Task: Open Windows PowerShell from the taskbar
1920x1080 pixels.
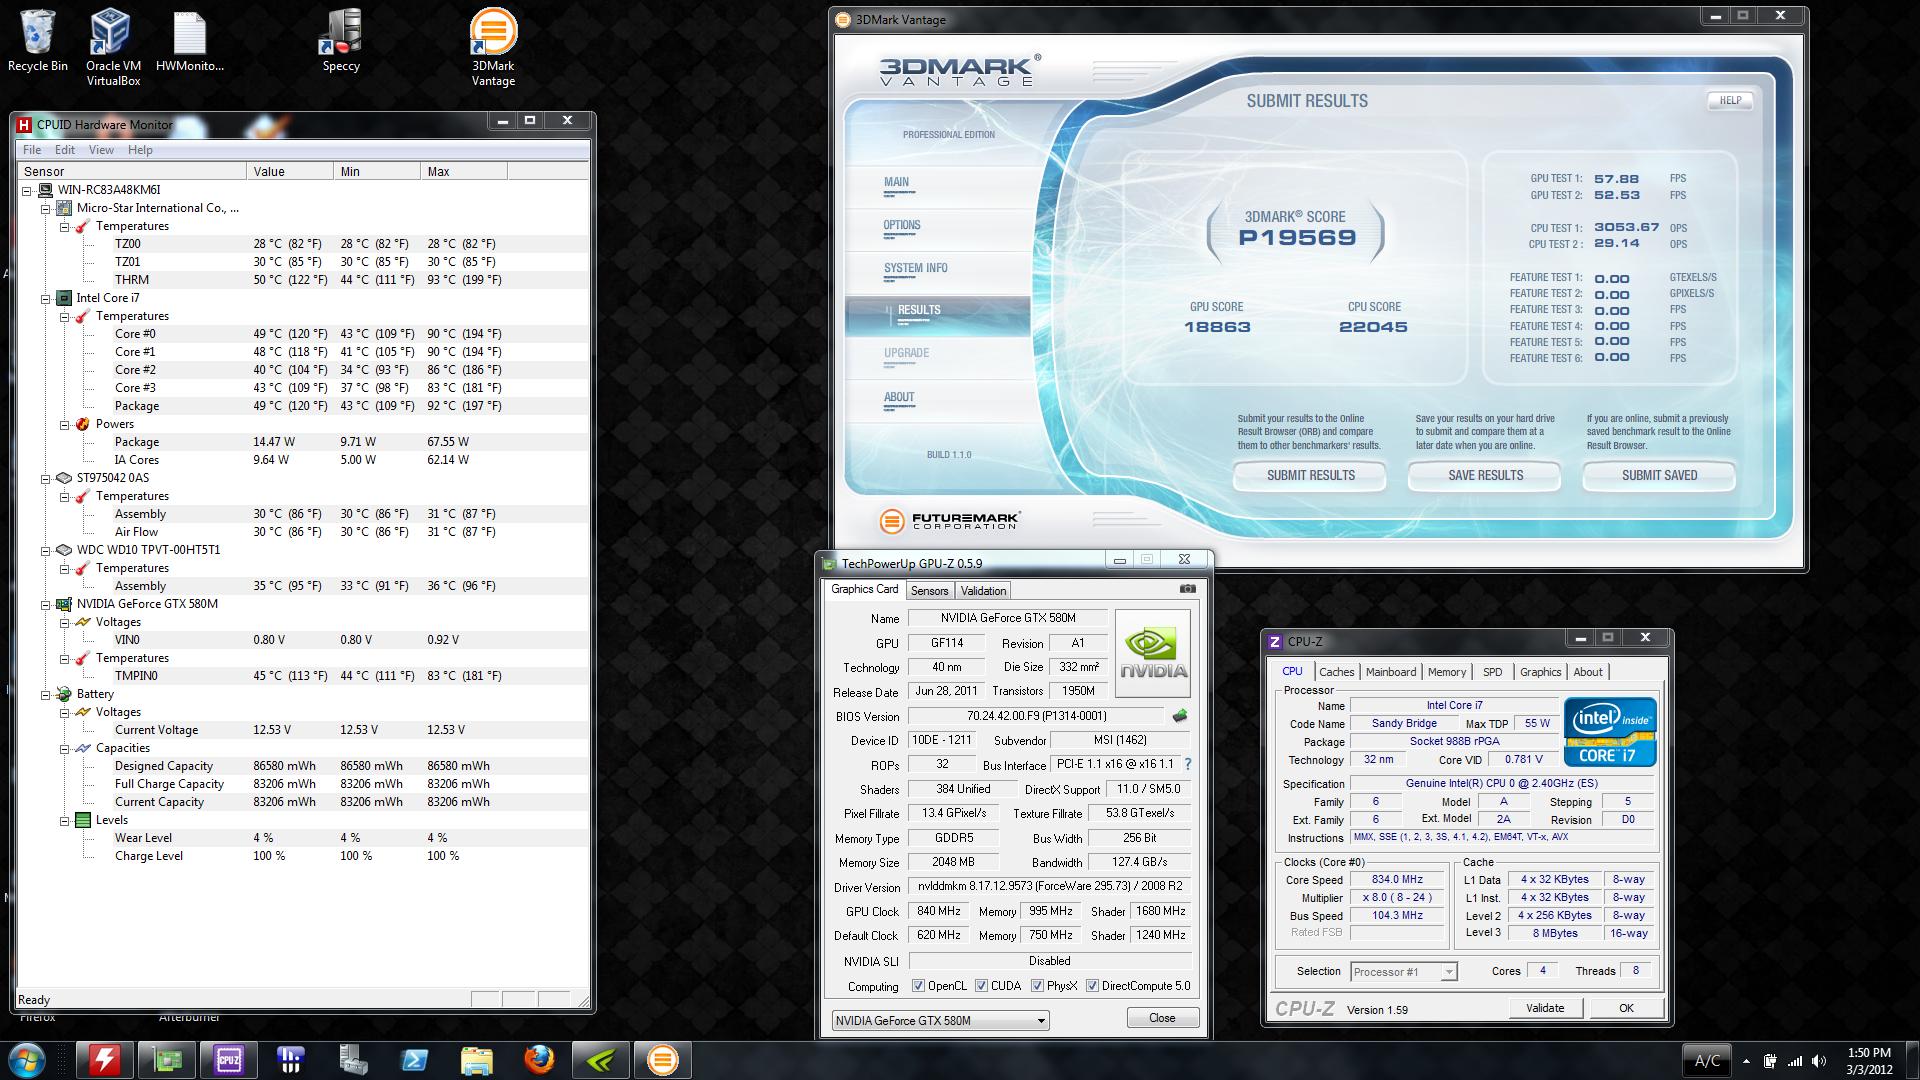Action: (x=415, y=1060)
